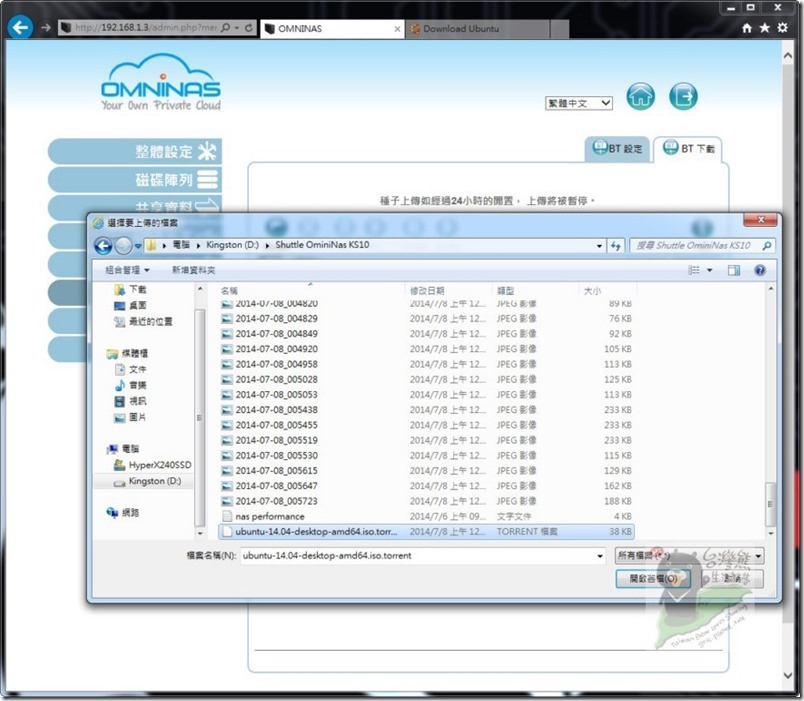Viewport: 804px width, 701px height.
Task: Go to OMNINAS home via house icon
Action: 640,96
